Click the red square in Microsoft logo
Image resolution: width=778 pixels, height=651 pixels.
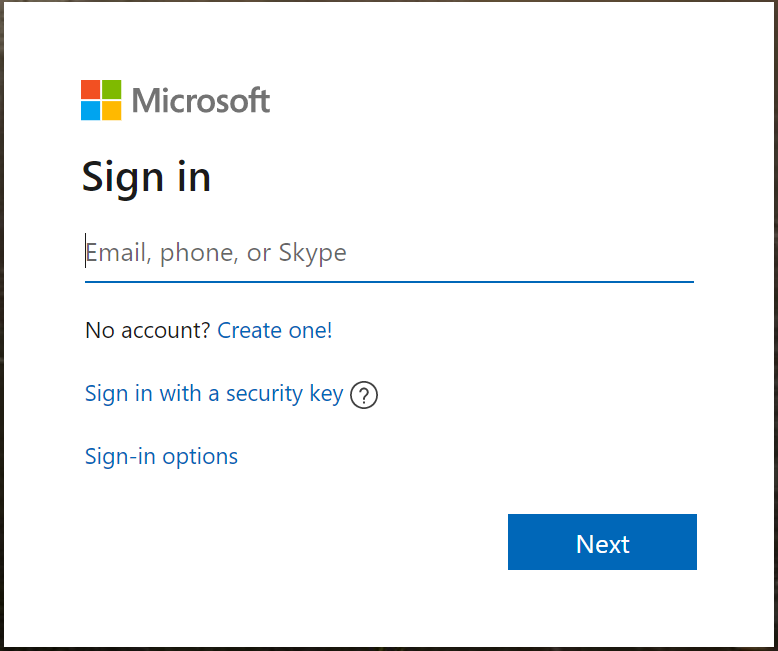[x=90, y=89]
